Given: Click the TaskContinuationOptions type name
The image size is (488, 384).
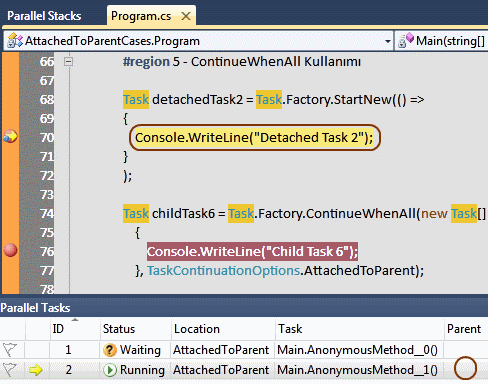Looking at the screenshot, I should pyautogui.click(x=223, y=270).
